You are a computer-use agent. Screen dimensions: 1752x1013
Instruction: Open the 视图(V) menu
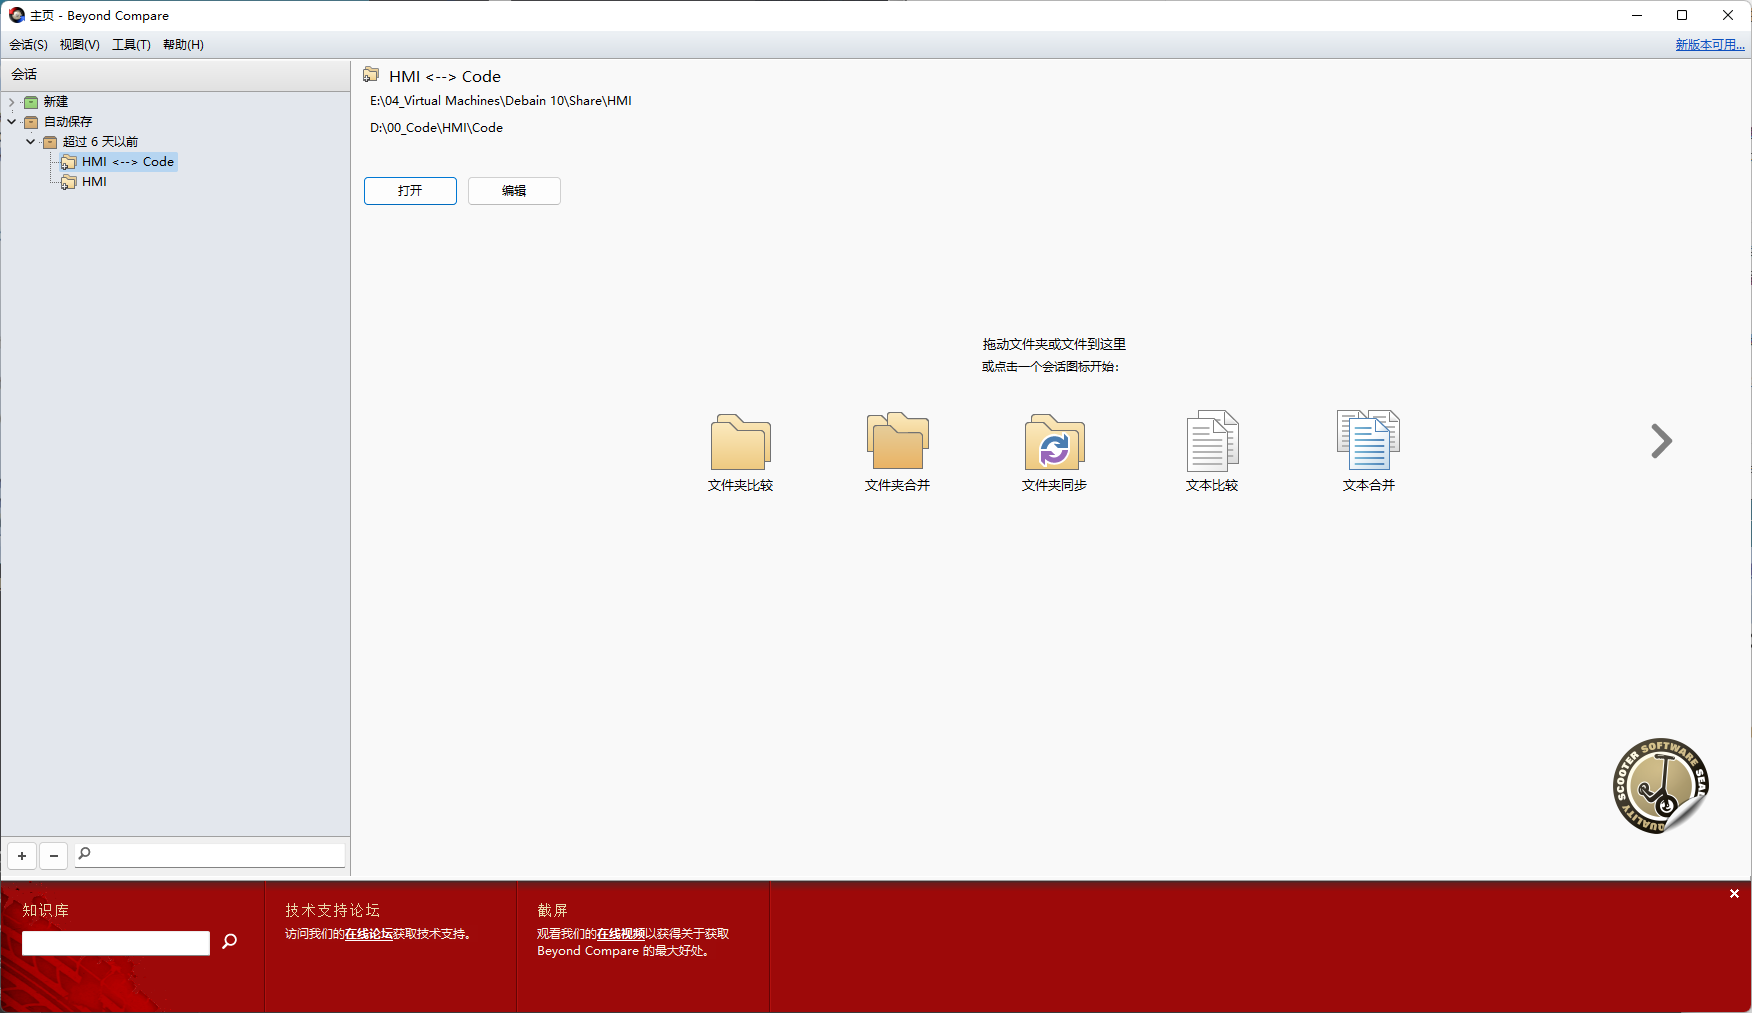pyautogui.click(x=80, y=45)
